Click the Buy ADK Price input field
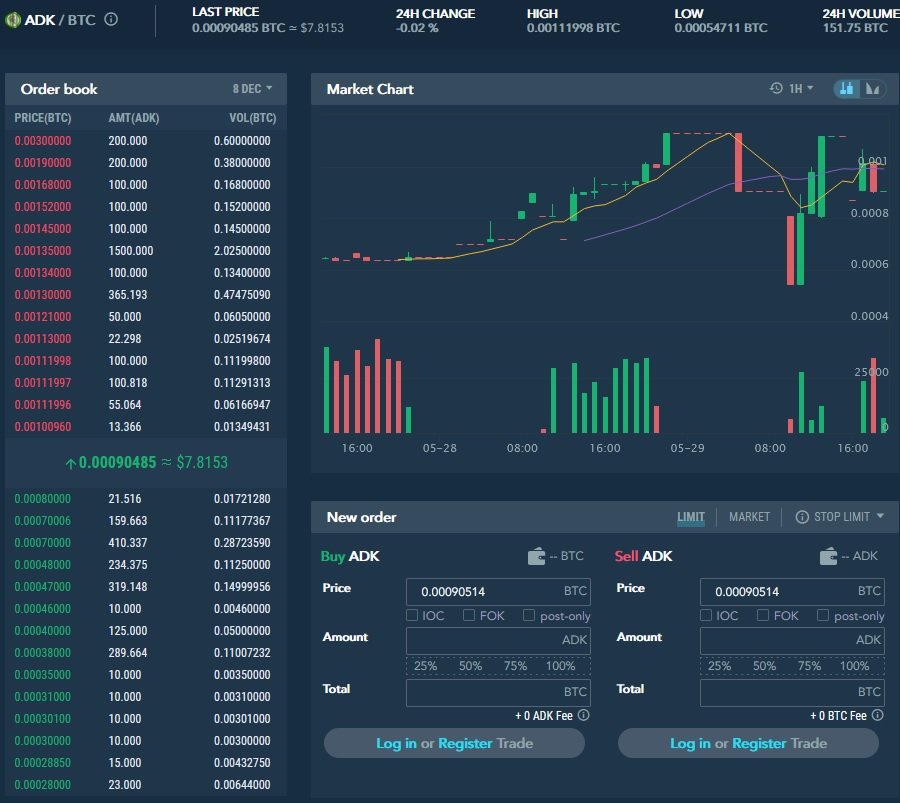 [498, 592]
